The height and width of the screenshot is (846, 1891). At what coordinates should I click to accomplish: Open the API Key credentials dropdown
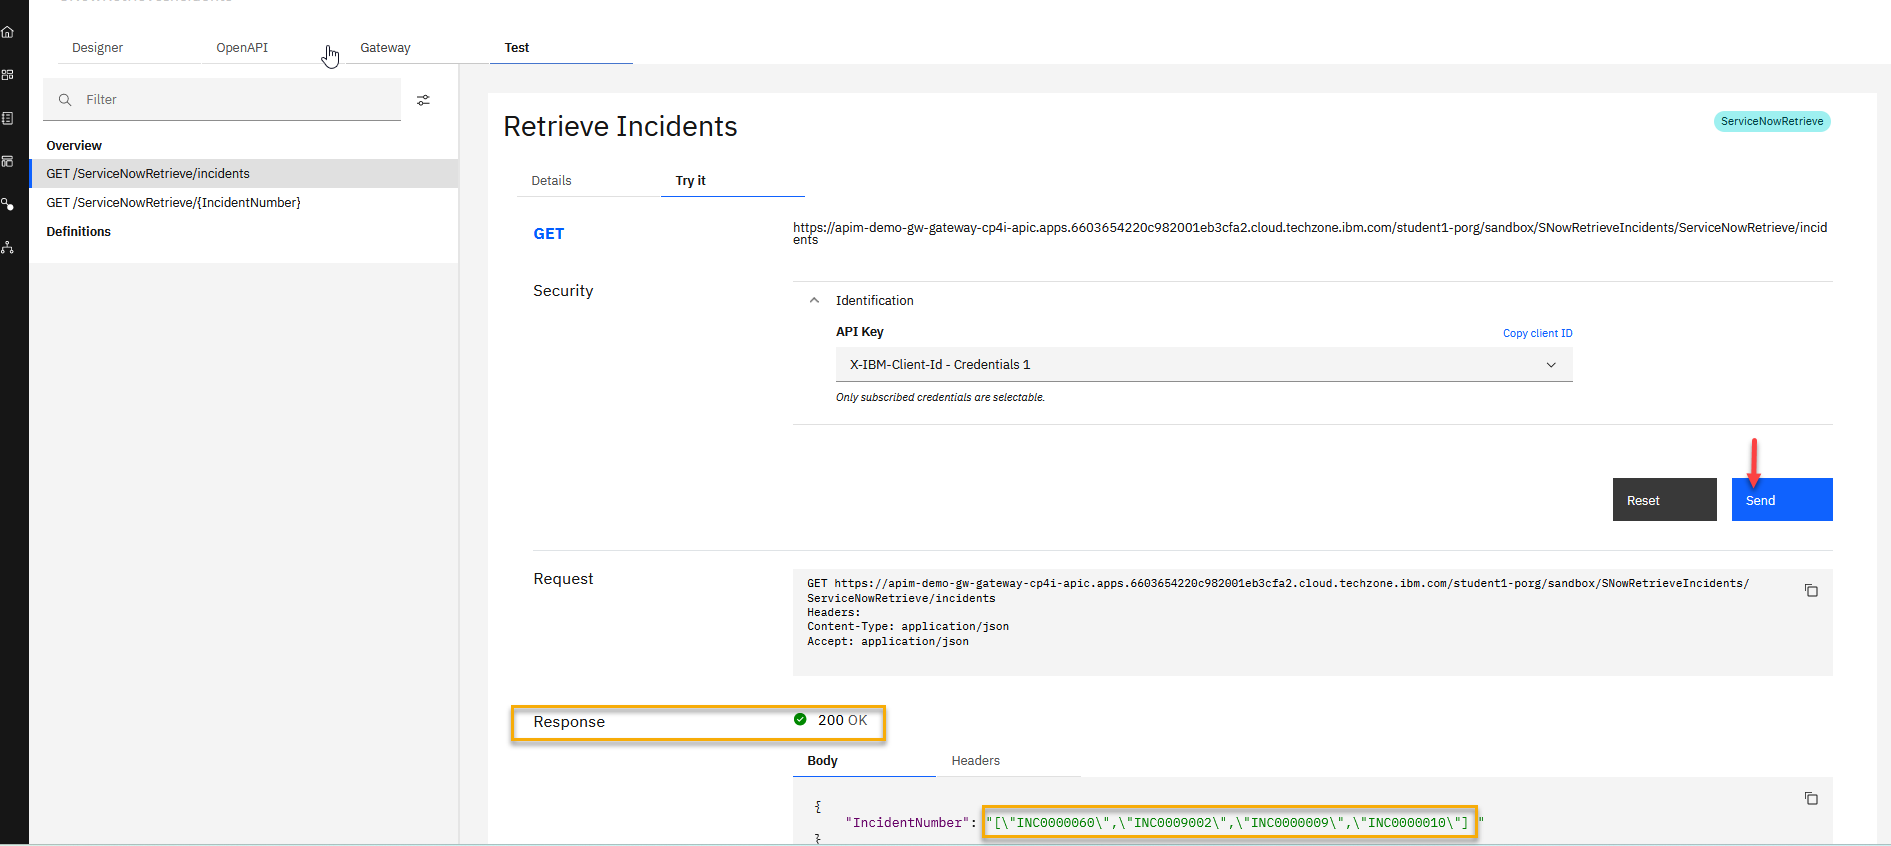point(1203,365)
